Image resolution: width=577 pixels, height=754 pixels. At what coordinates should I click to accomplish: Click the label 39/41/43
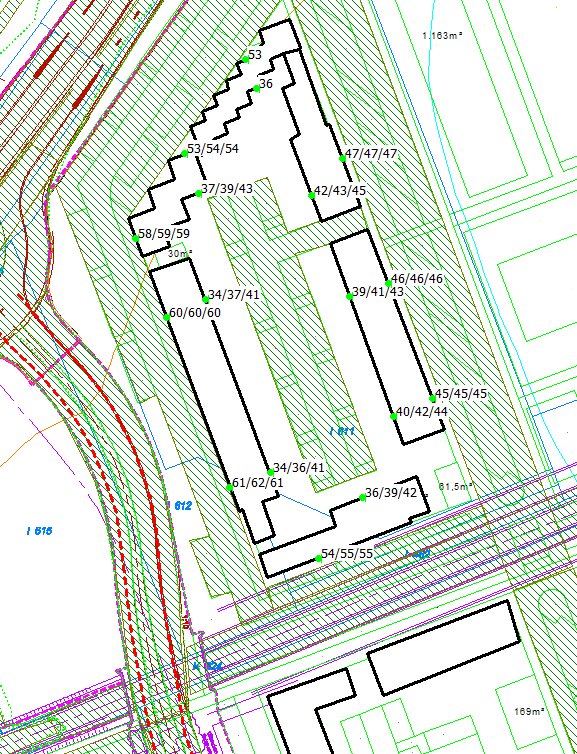[x=378, y=292]
